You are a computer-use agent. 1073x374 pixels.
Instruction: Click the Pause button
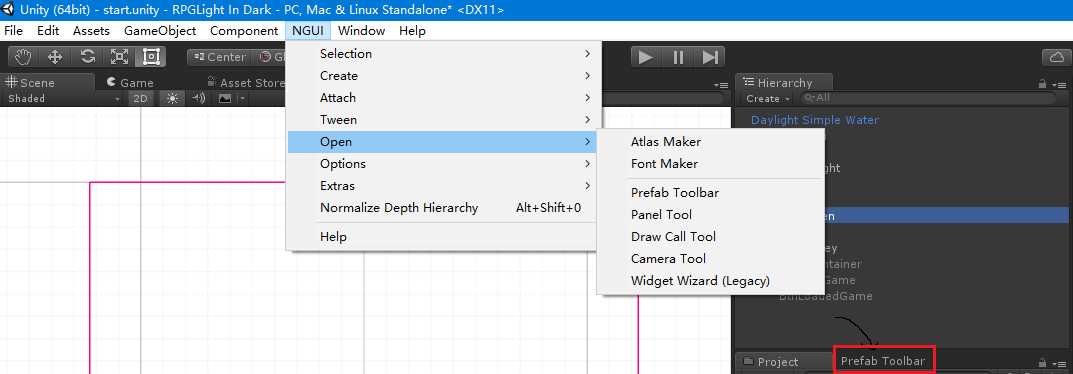[x=677, y=57]
